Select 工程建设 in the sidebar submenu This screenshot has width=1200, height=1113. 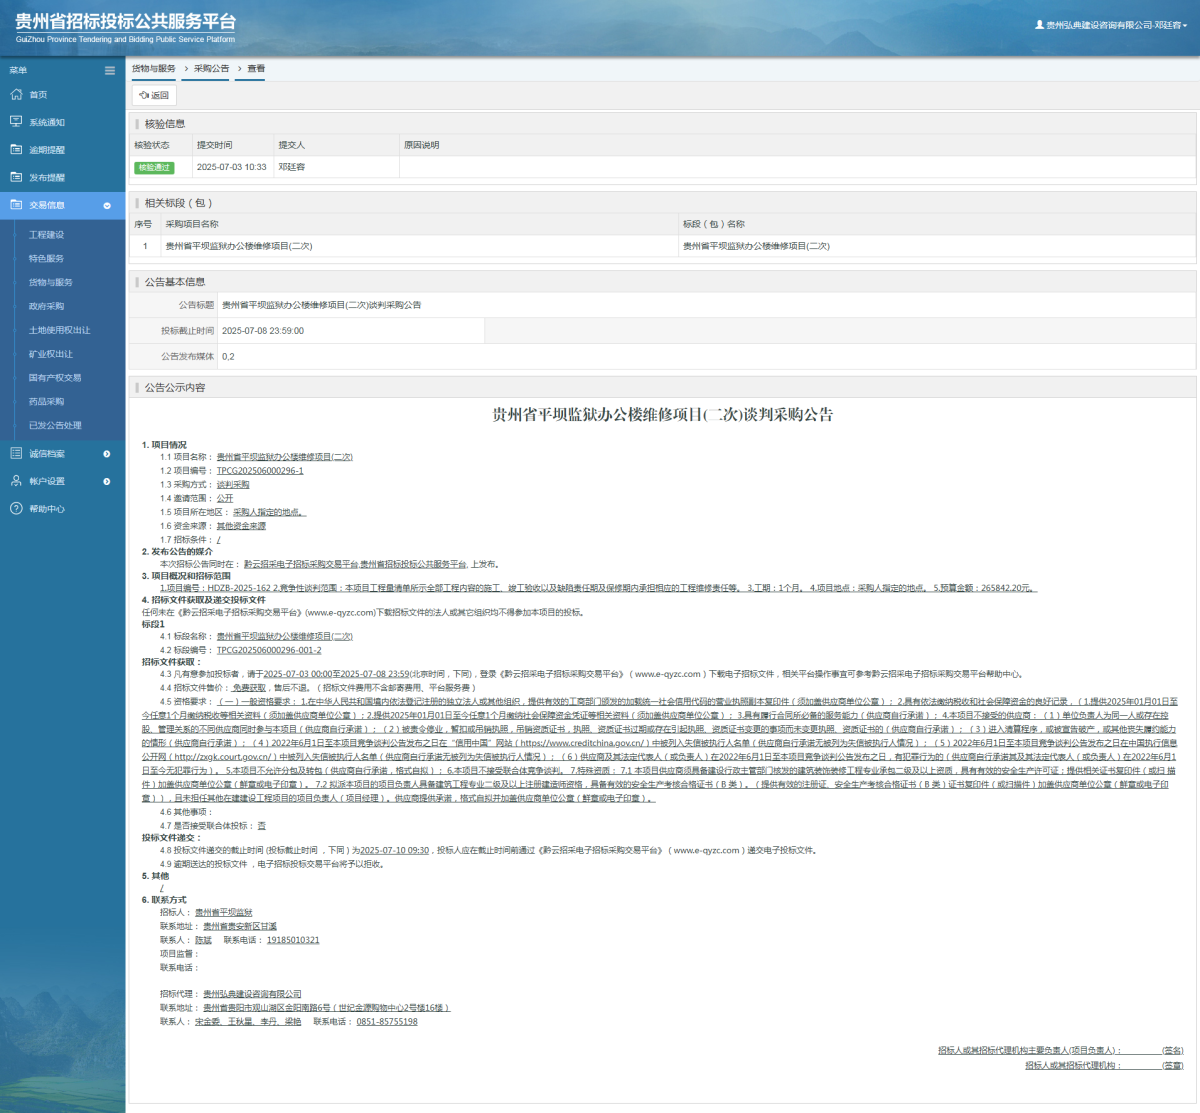46,235
